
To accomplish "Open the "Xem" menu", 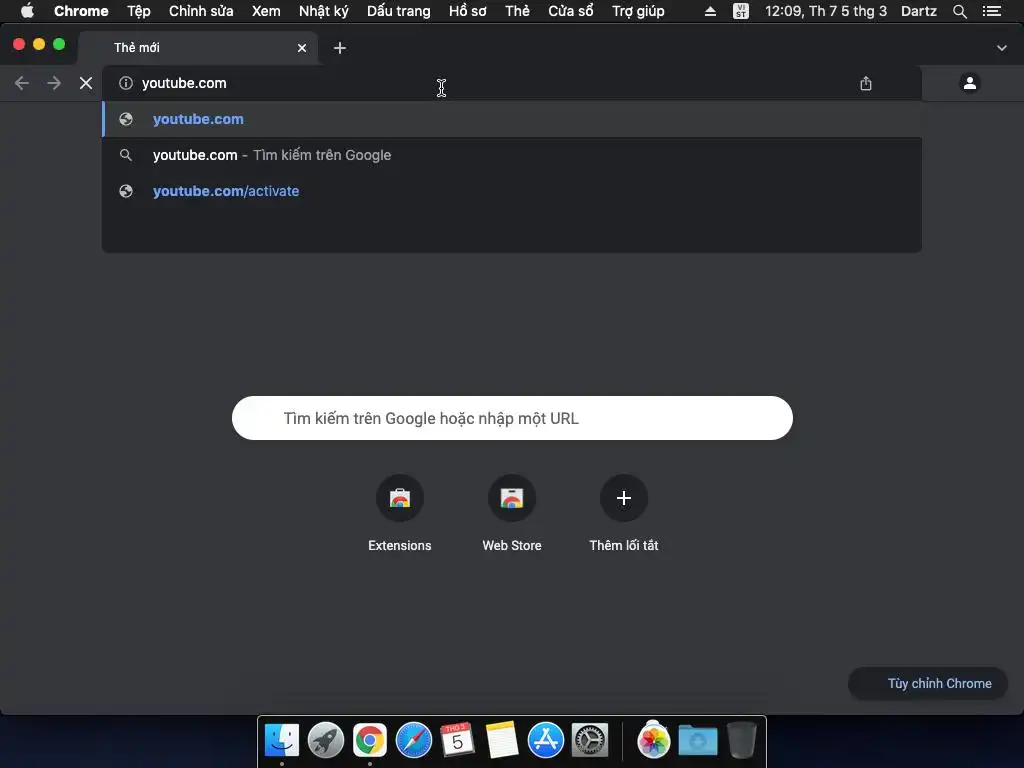I will (266, 11).
